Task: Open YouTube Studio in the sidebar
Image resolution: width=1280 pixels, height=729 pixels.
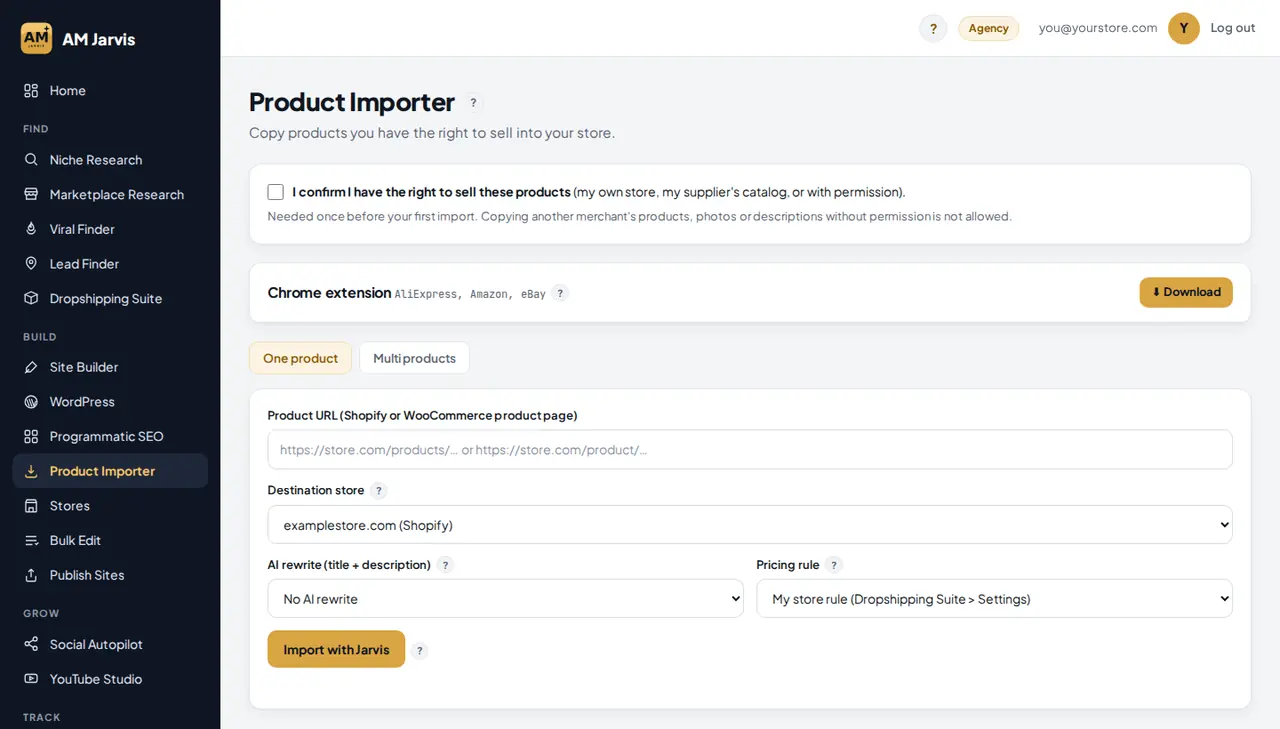Action: pos(110,679)
